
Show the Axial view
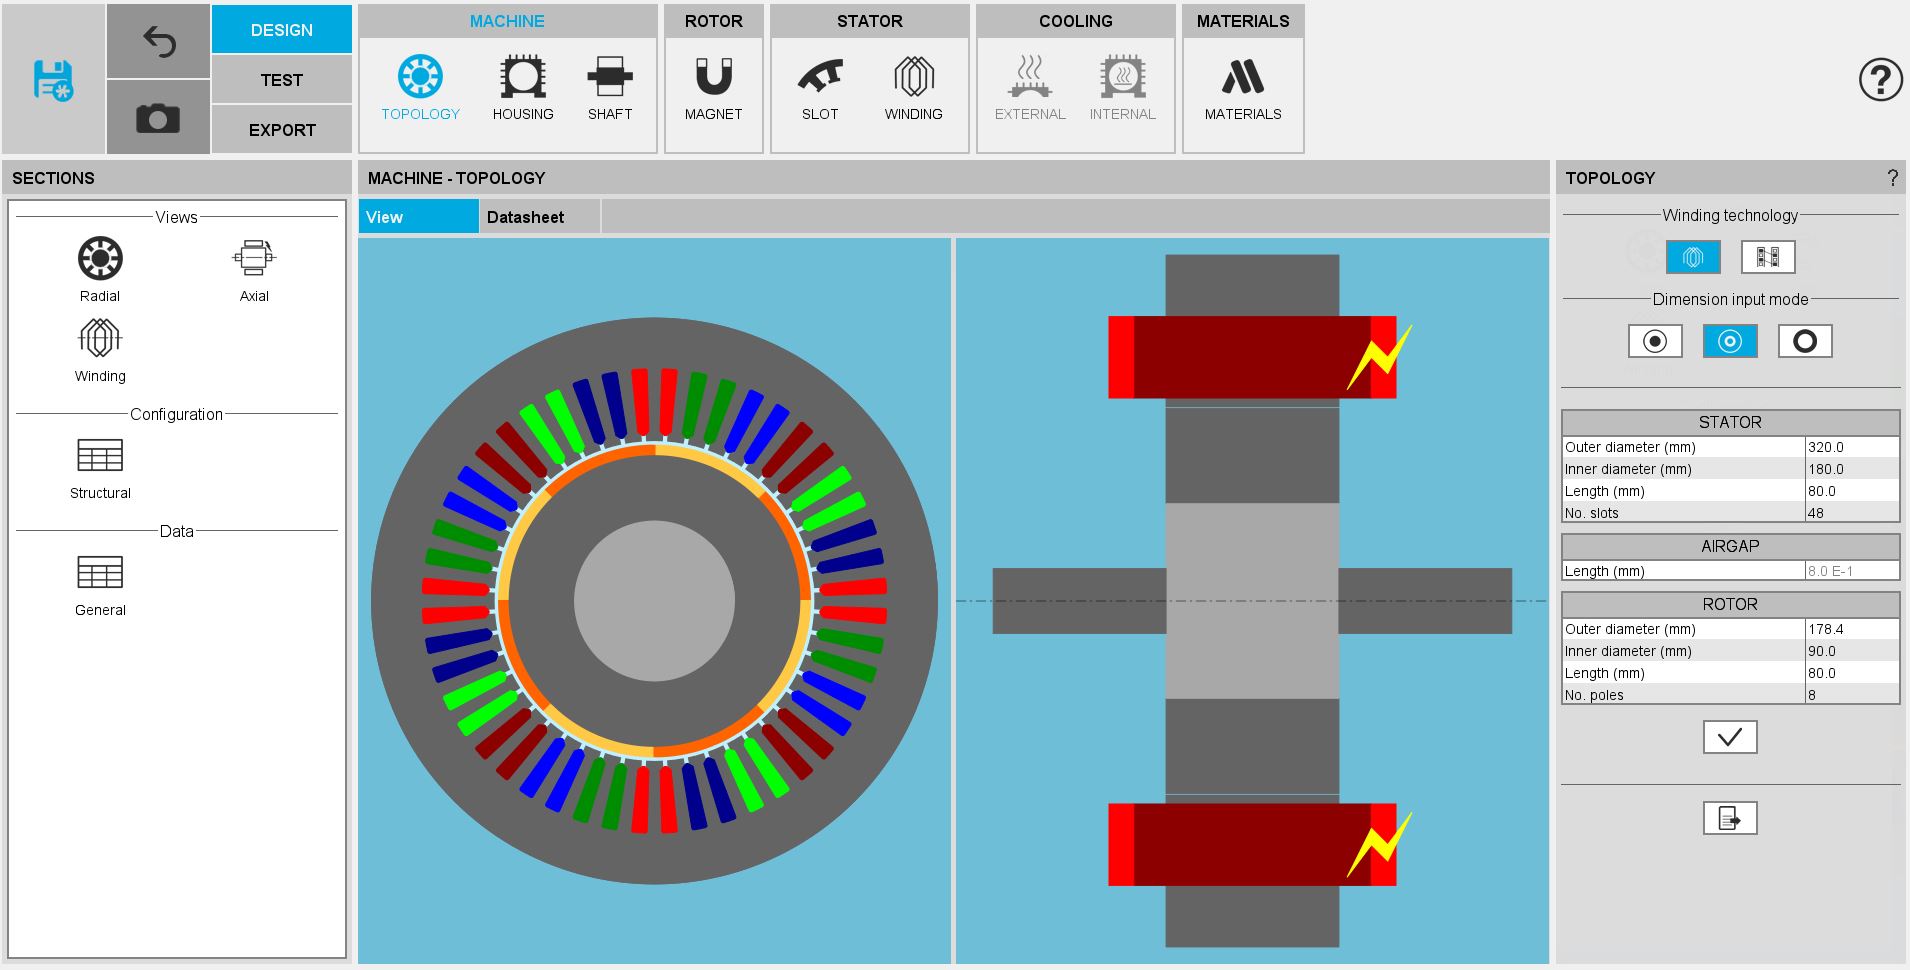[x=254, y=269]
